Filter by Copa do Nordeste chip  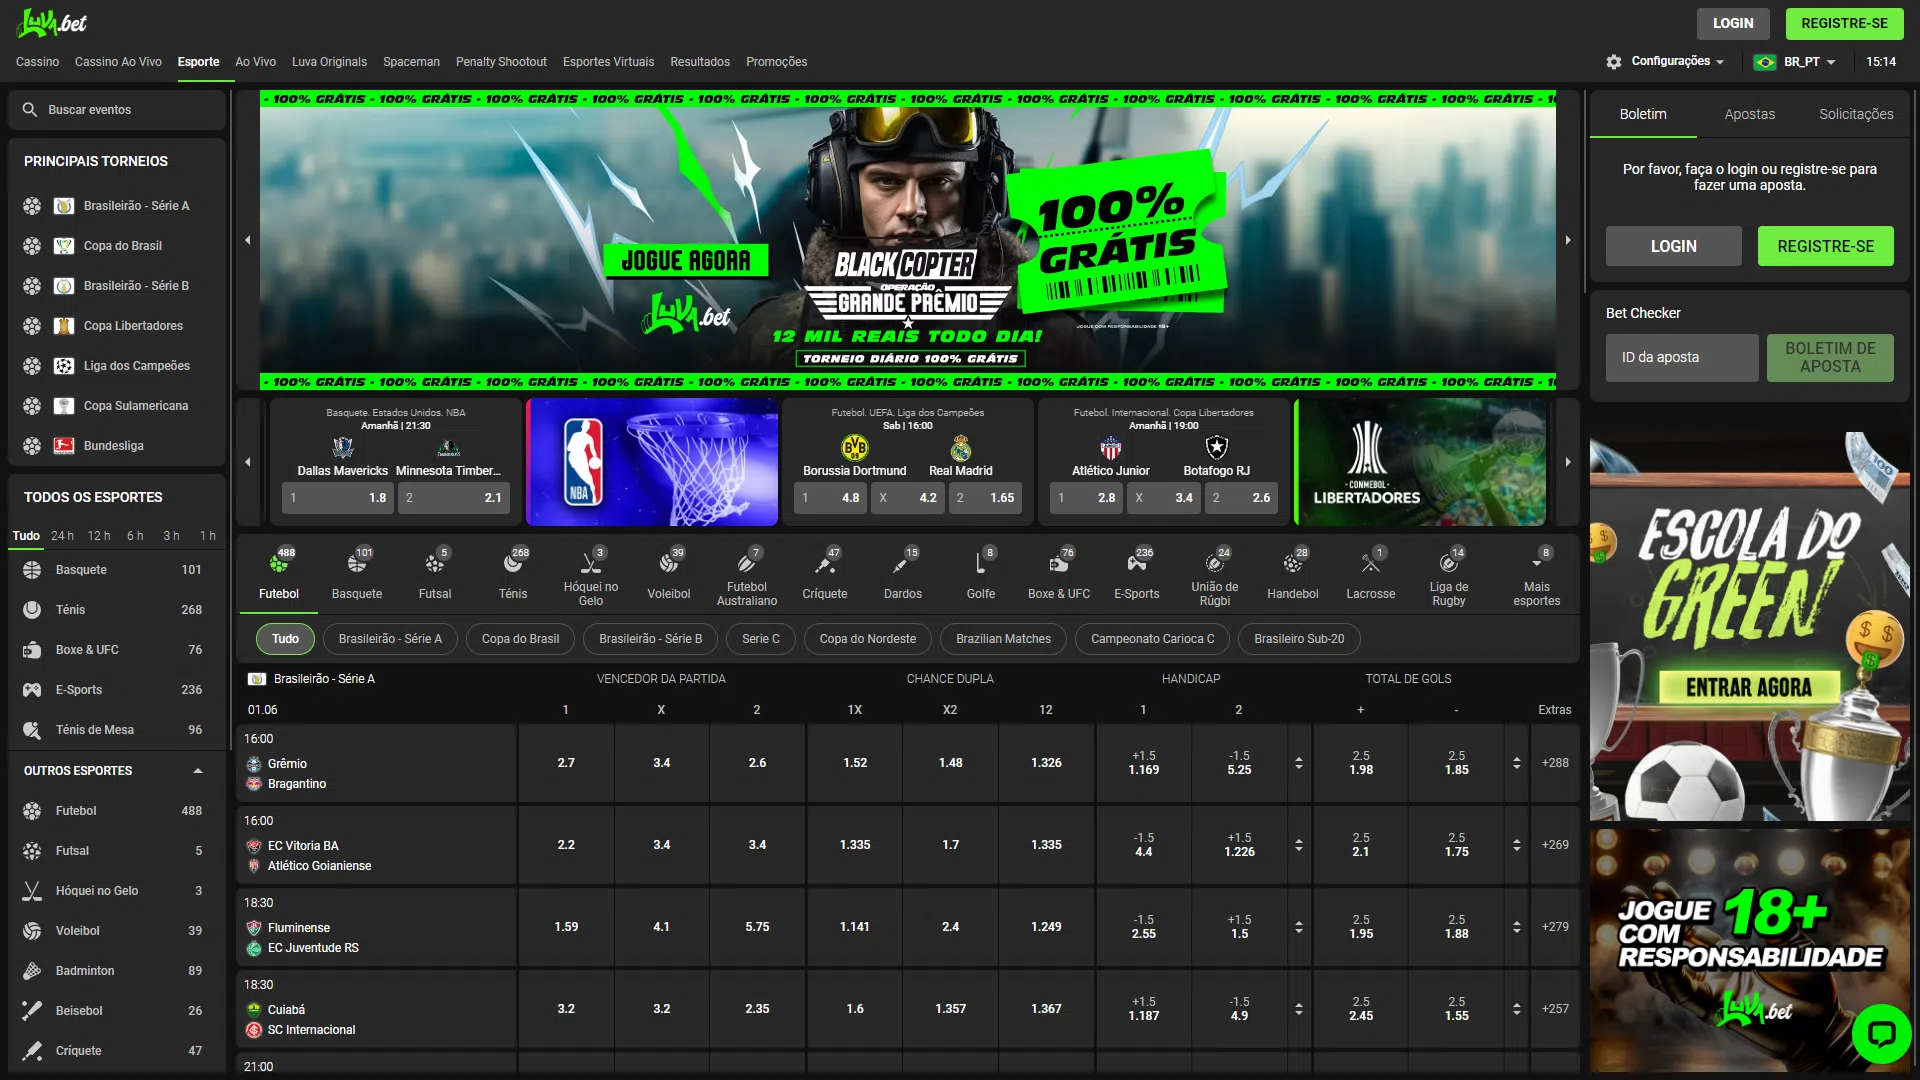click(867, 639)
